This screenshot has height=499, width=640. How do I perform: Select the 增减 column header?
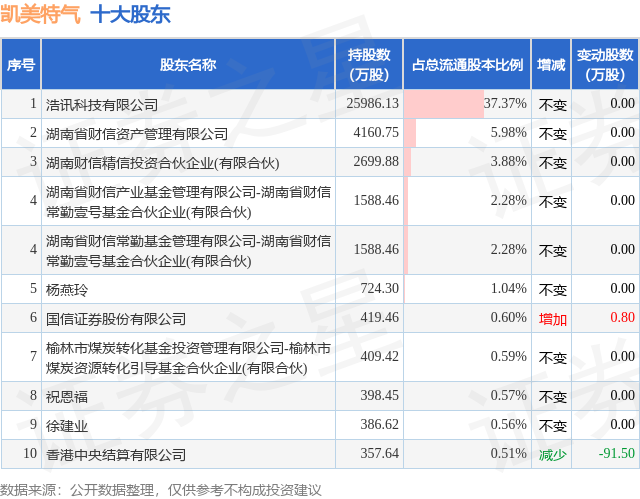coord(551,64)
